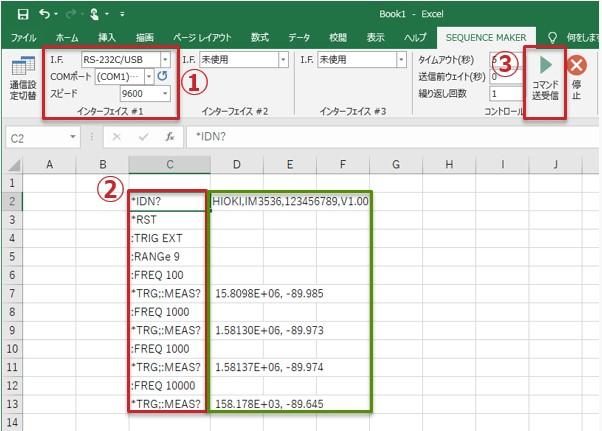Open the ファイル tab

(23, 38)
